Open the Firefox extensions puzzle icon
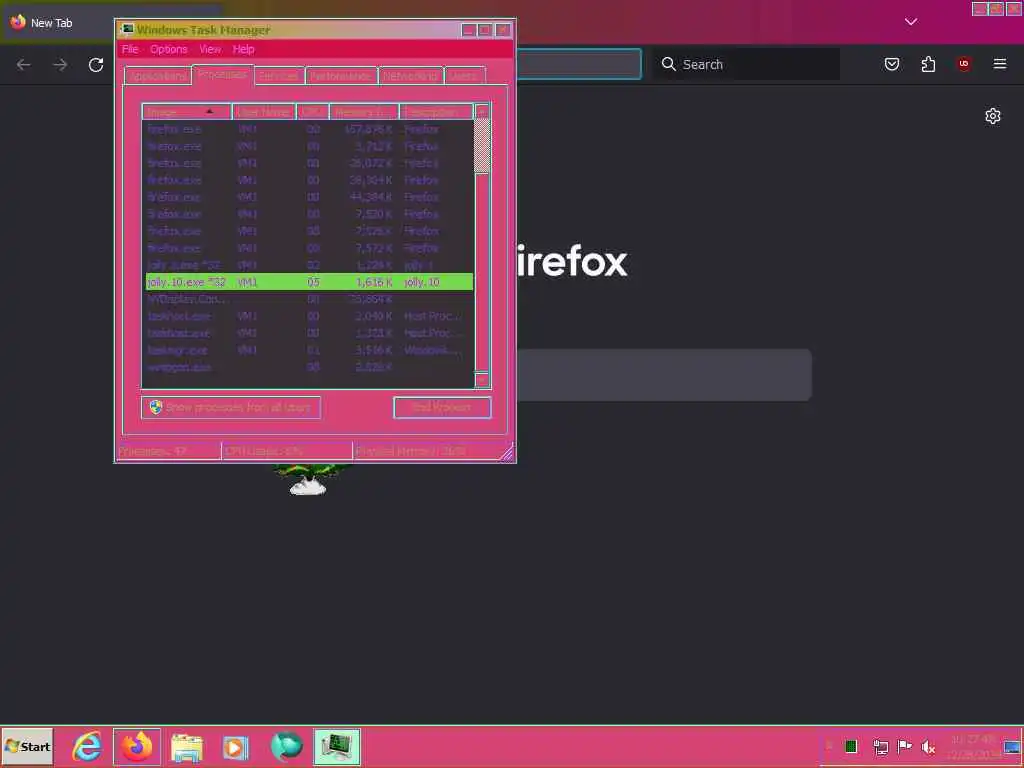Screen dimensions: 1024x768 928,64
